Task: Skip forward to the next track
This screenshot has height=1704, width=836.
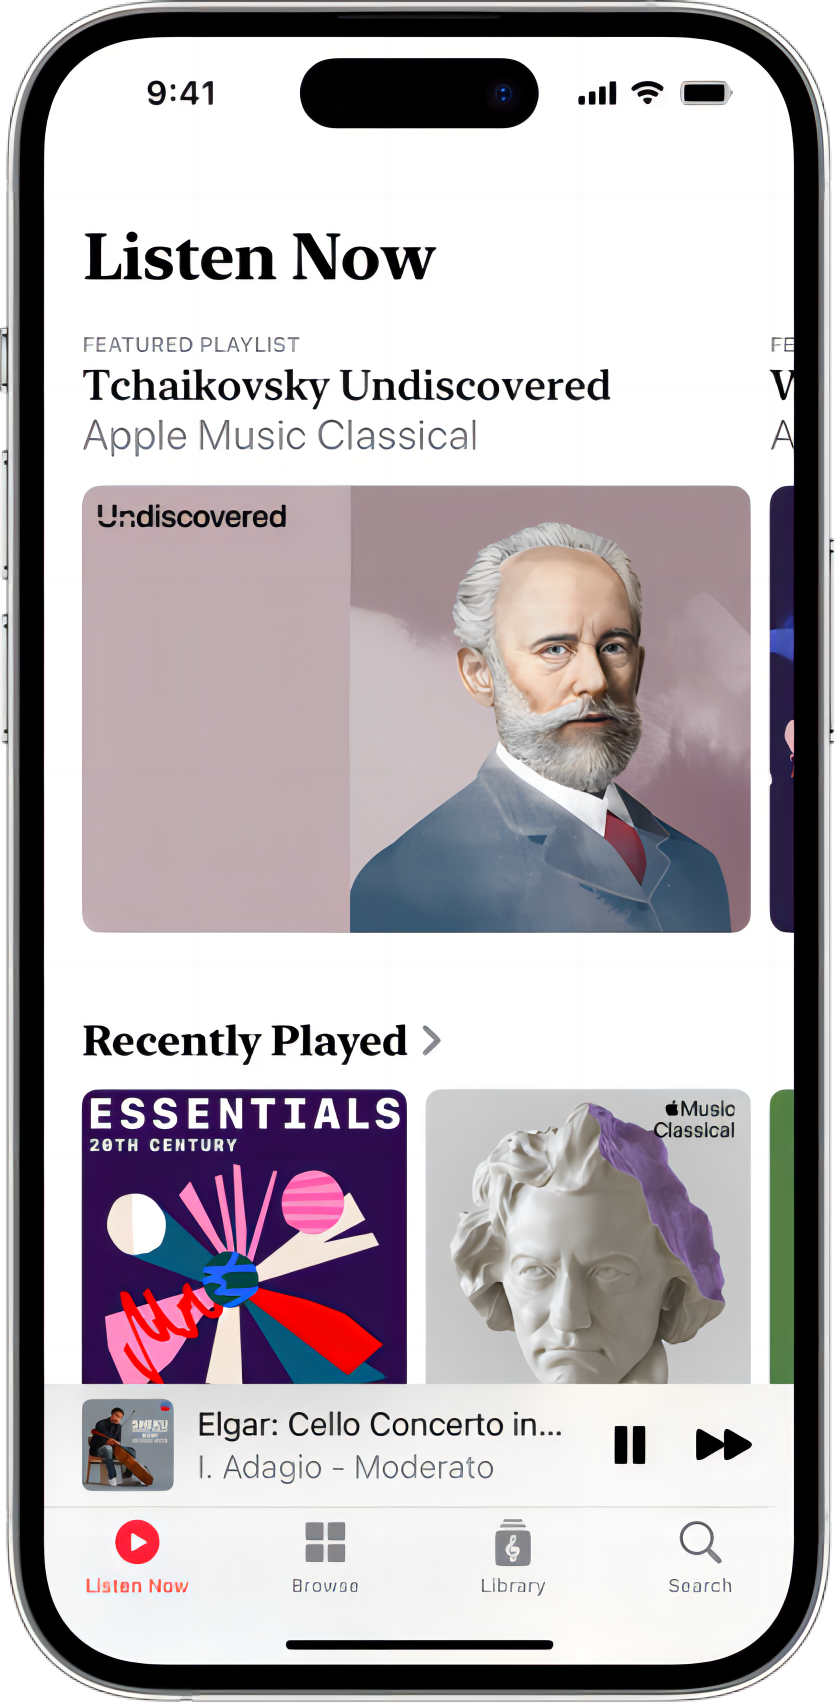Action: 723,1445
